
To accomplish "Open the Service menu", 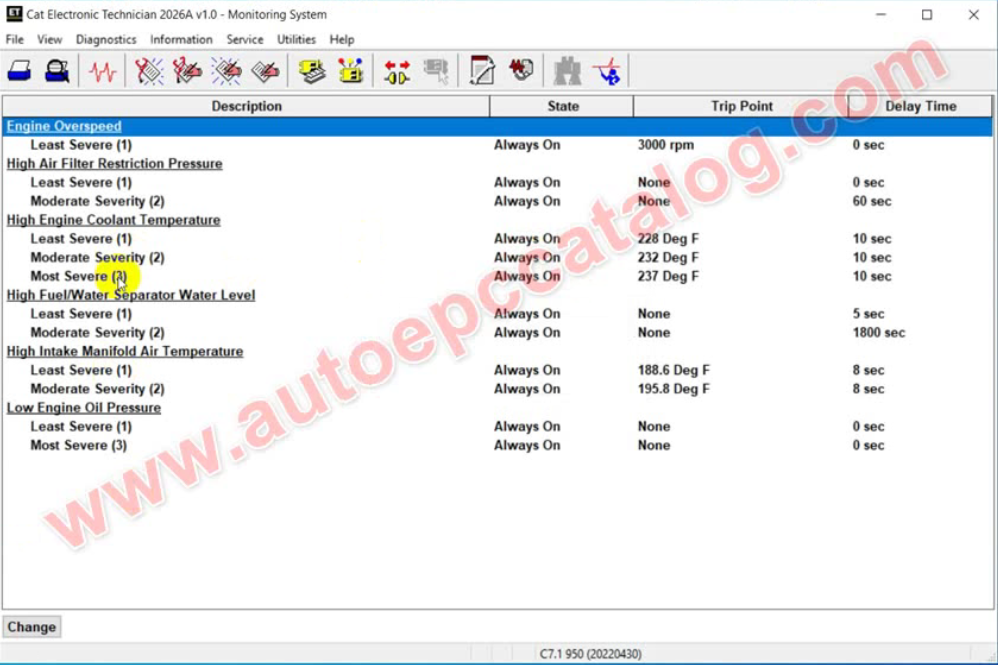I will (244, 39).
